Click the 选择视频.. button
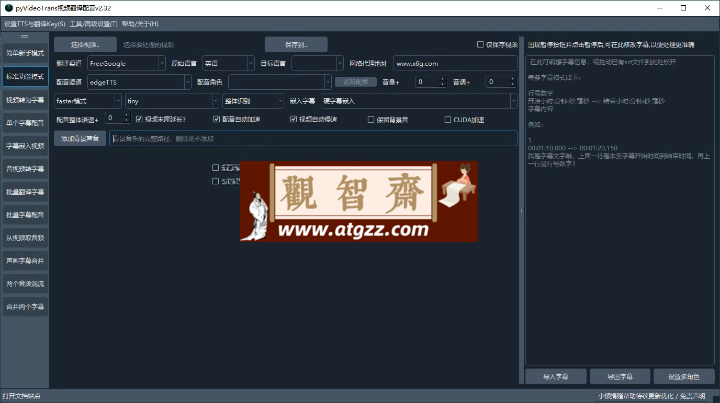720x403 pixels. (85, 45)
